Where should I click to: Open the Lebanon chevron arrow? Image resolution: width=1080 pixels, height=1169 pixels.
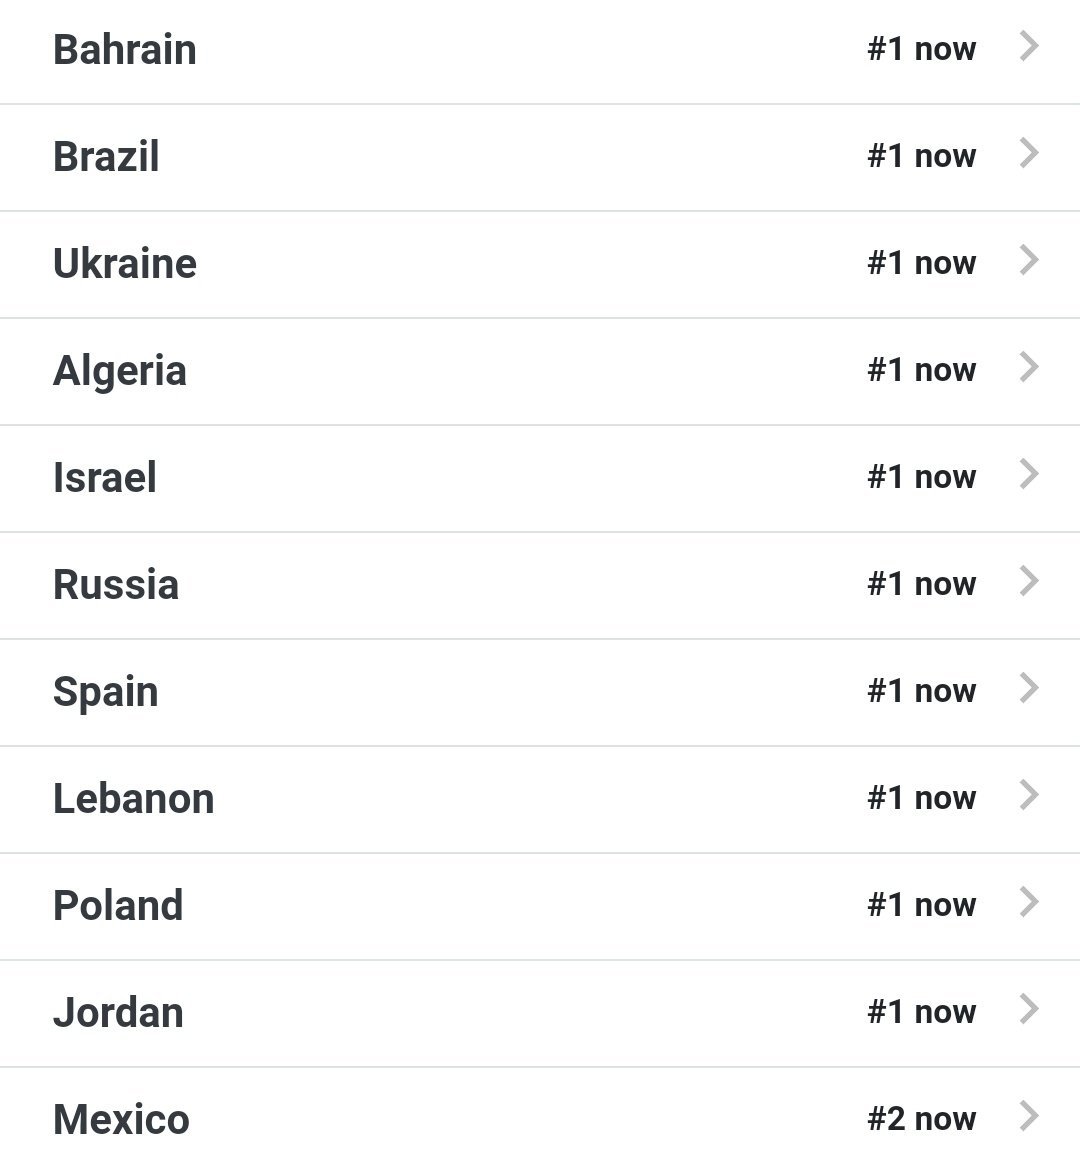click(1029, 795)
